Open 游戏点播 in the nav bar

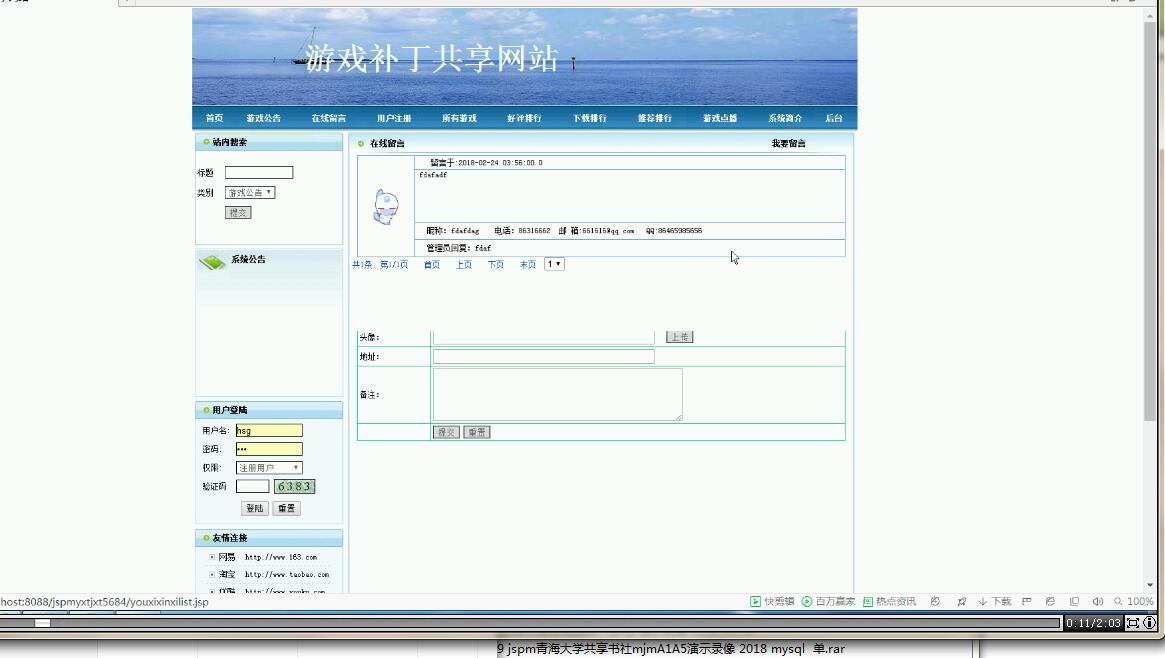point(720,118)
